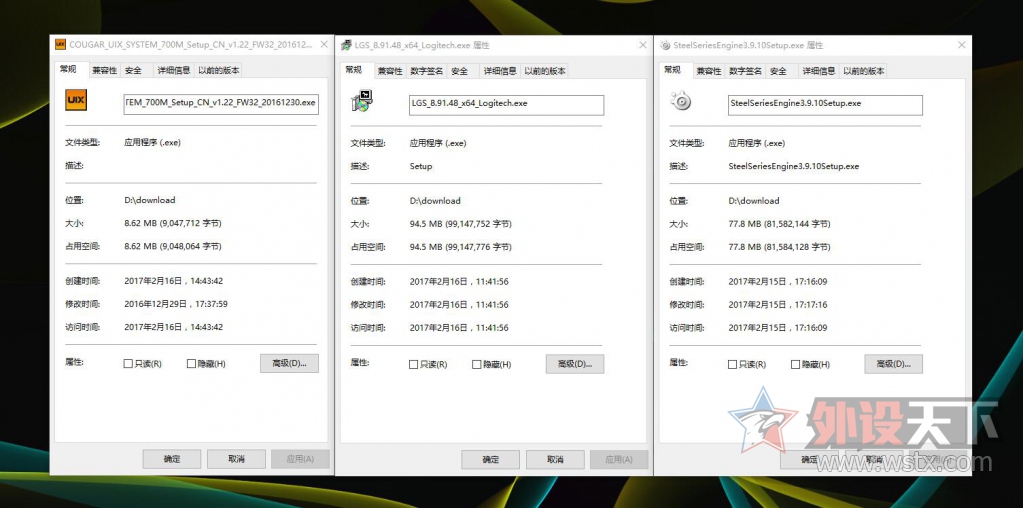Click the SteelSeries Engine setup file icon
This screenshot has width=1023, height=508.
coord(681,101)
